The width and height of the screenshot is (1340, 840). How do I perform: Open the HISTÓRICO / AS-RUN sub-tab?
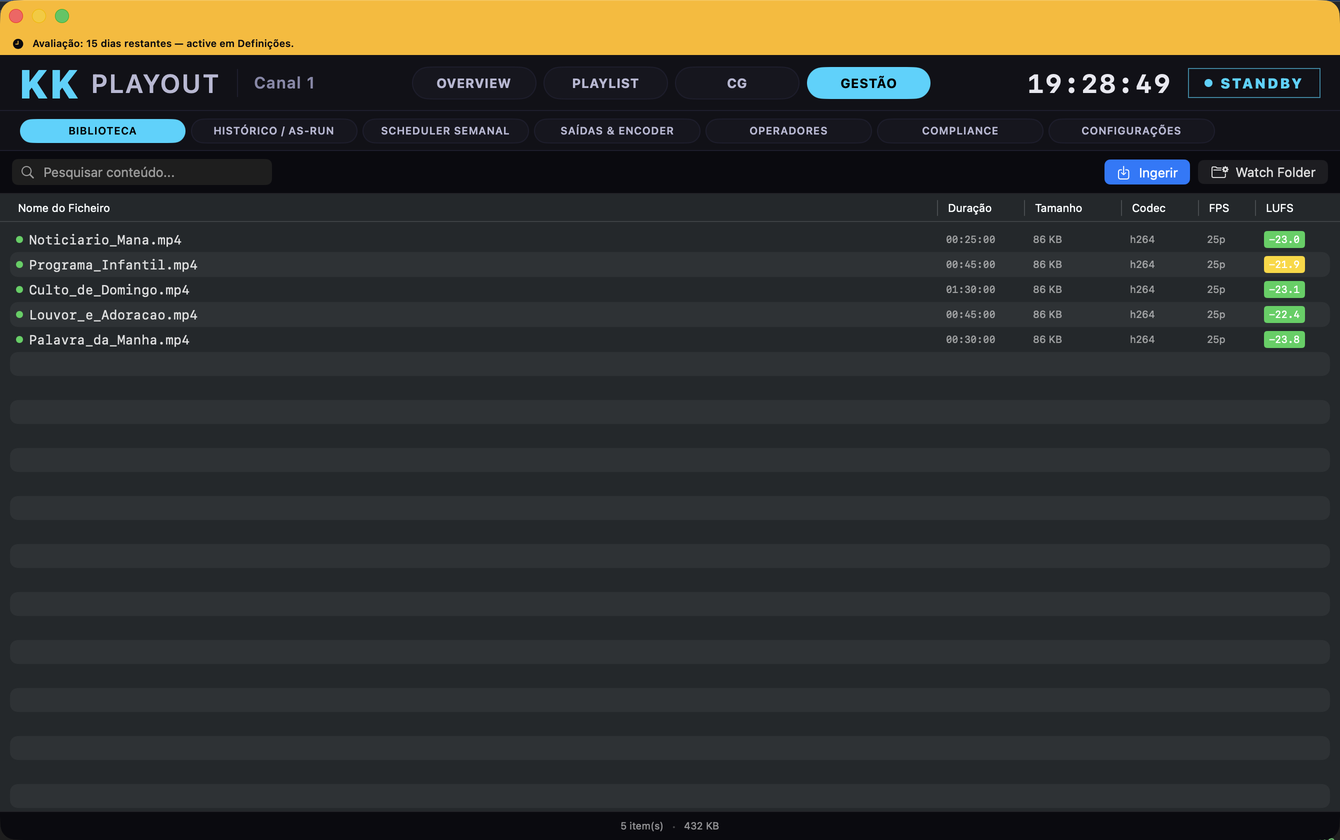pos(274,131)
